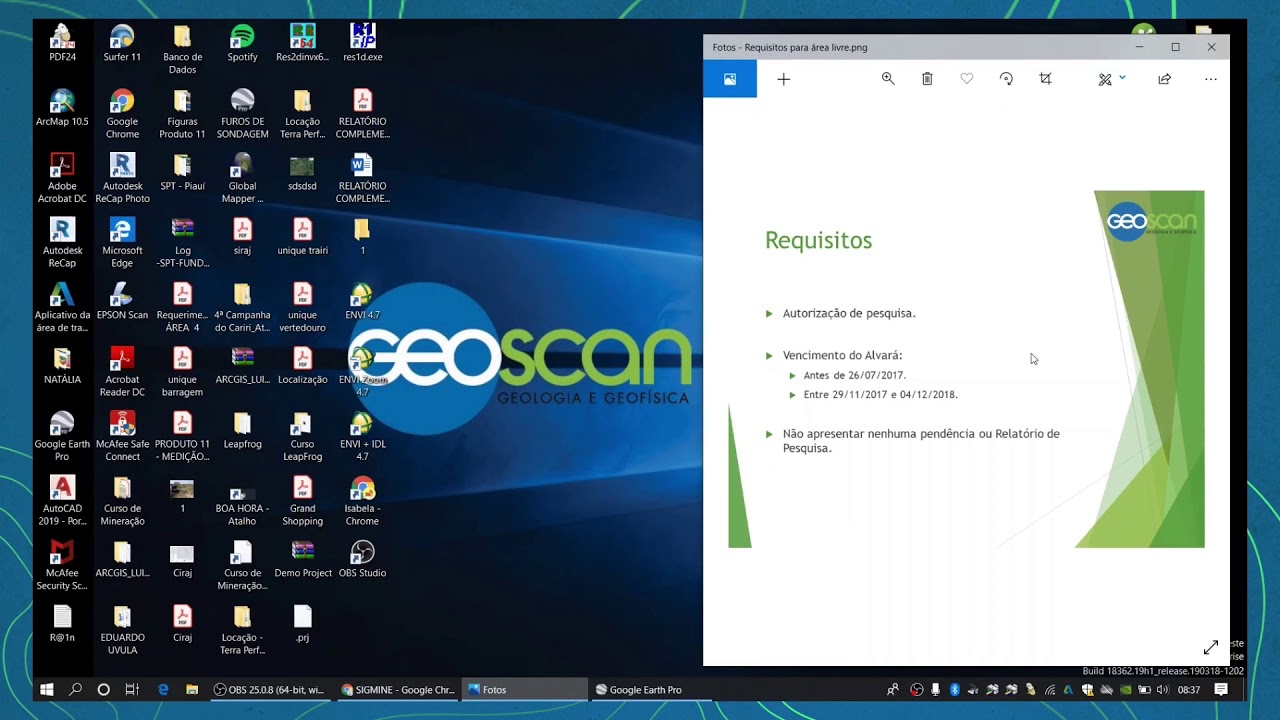Click the People icon in the tray
The image size is (1280, 720).
tap(892, 690)
